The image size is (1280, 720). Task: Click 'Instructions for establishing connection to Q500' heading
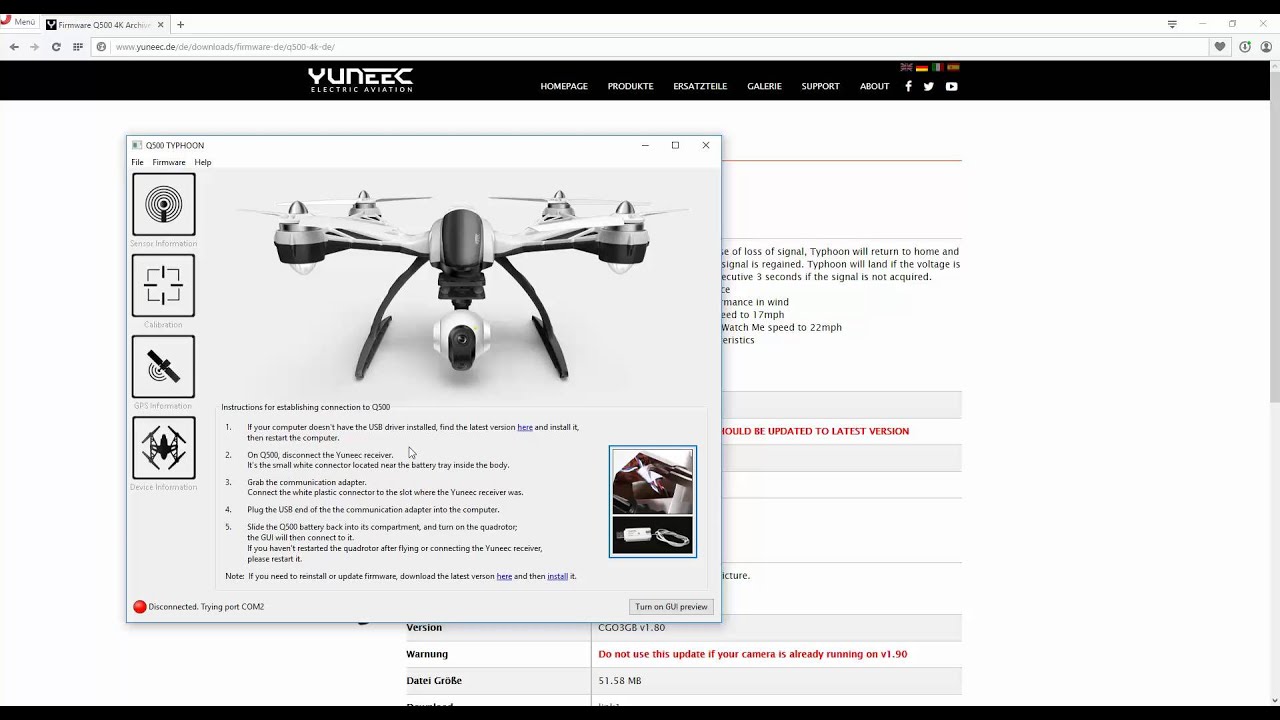pyautogui.click(x=305, y=407)
